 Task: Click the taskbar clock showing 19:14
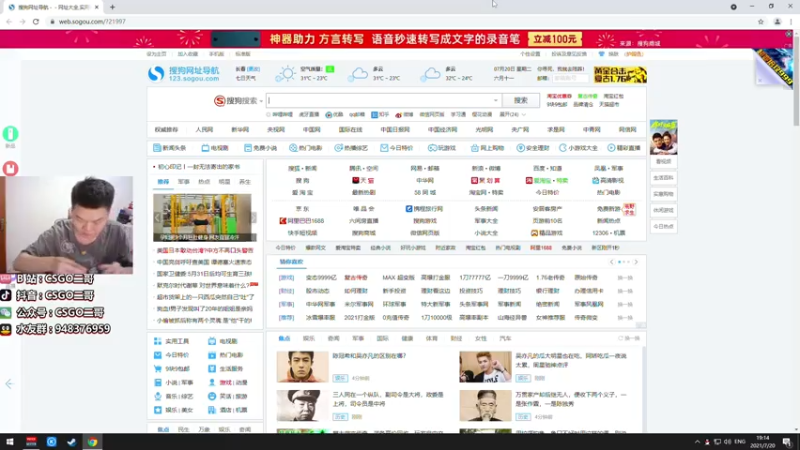763,442
